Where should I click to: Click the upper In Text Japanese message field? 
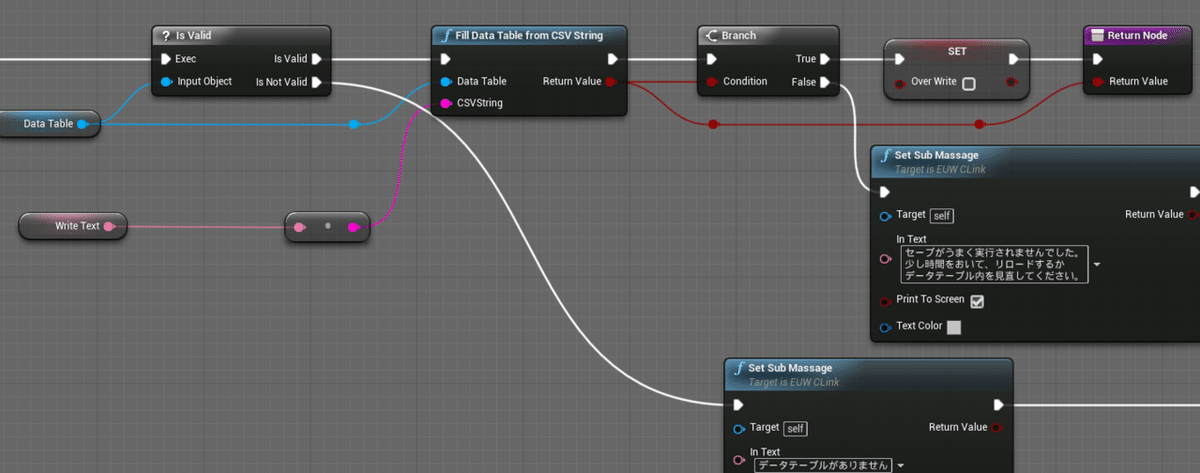pos(994,264)
